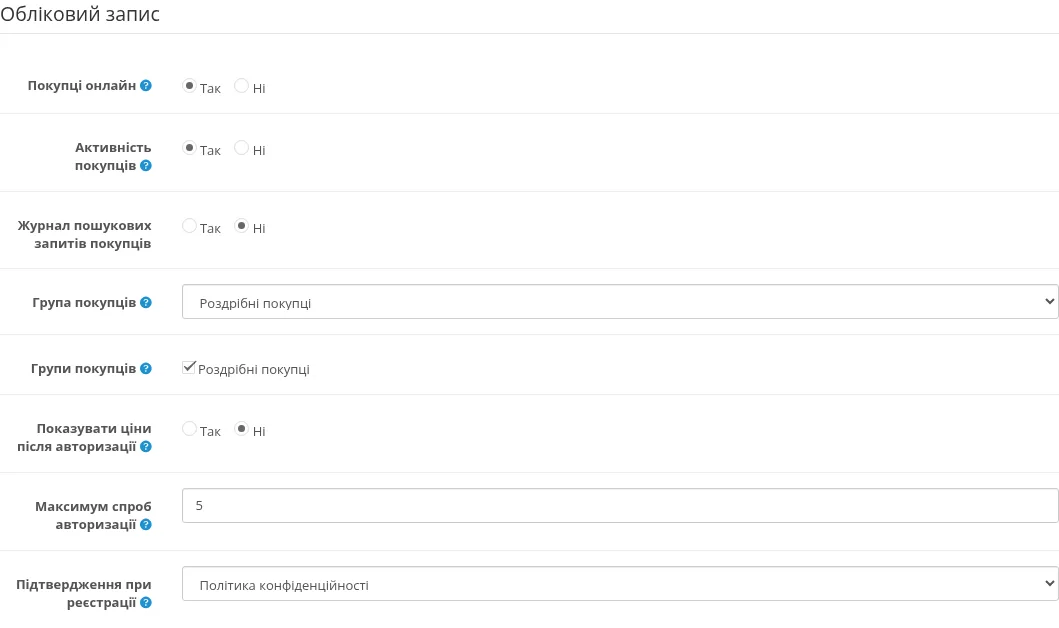Choose Ні for Активність покупців
The image size is (1059, 628).
coord(241,148)
